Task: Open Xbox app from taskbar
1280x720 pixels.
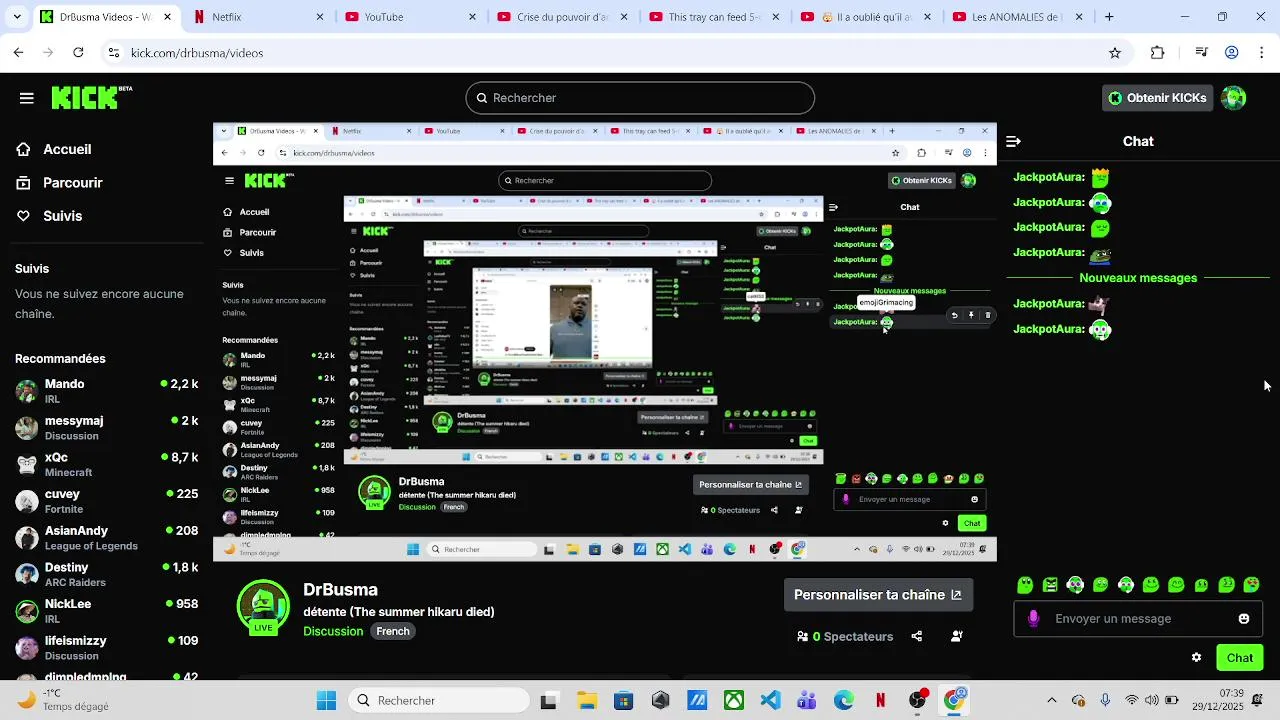Action: pos(734,701)
